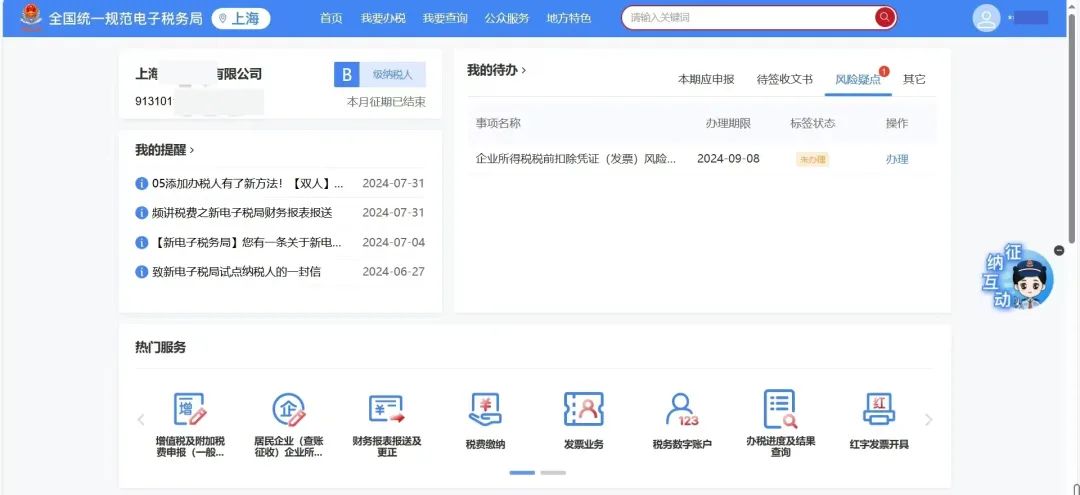The height and width of the screenshot is (495, 1080).
Task: Switch to the 本期应申报 tab
Action: coord(706,79)
